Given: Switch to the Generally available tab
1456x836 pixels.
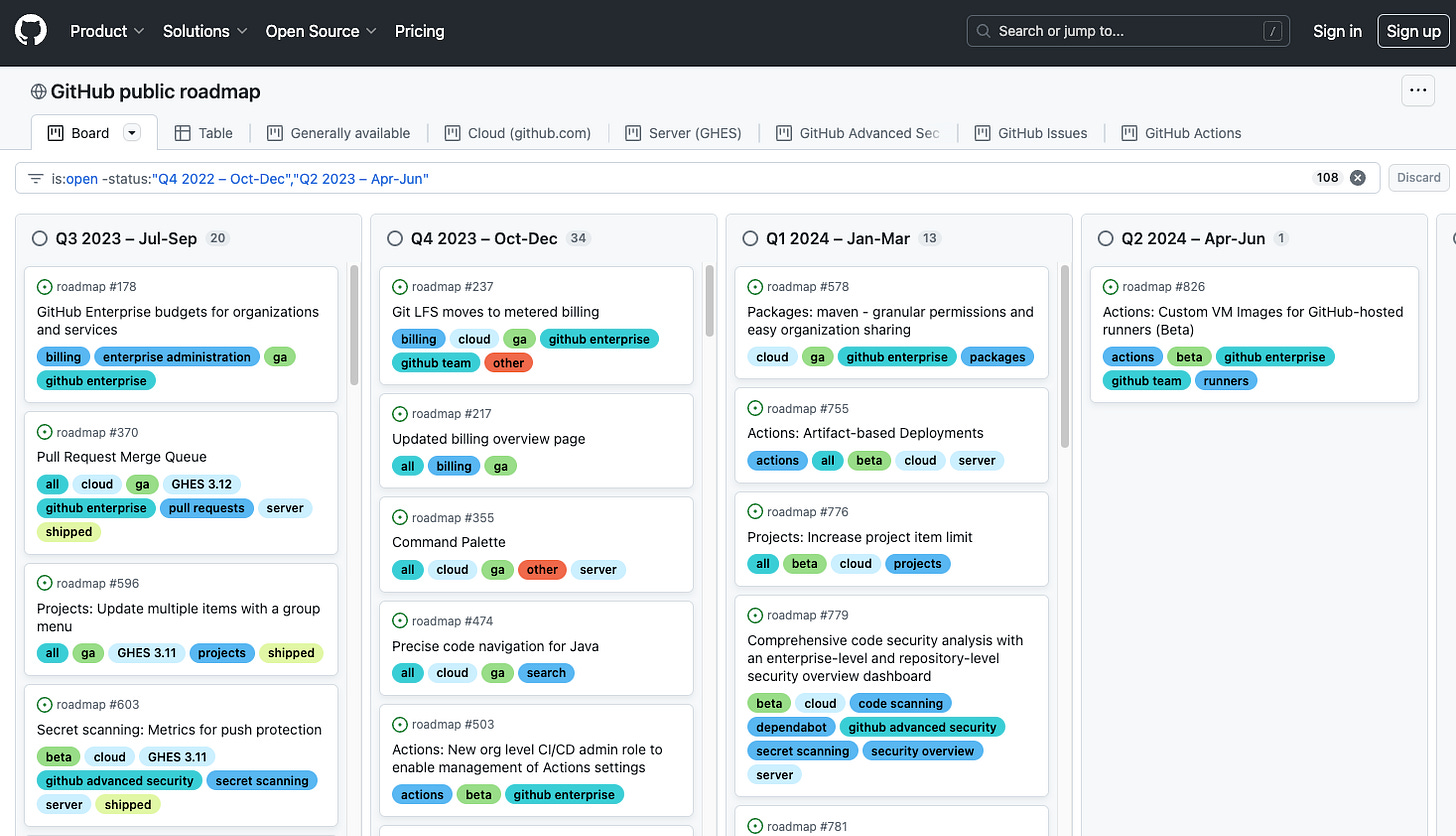Looking at the screenshot, I should click(x=339, y=133).
